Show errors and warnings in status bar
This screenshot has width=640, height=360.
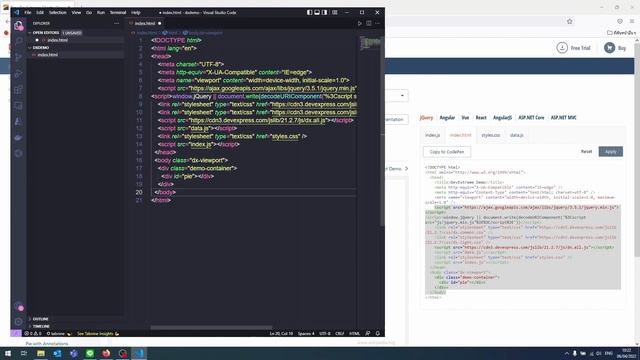pos(33,333)
